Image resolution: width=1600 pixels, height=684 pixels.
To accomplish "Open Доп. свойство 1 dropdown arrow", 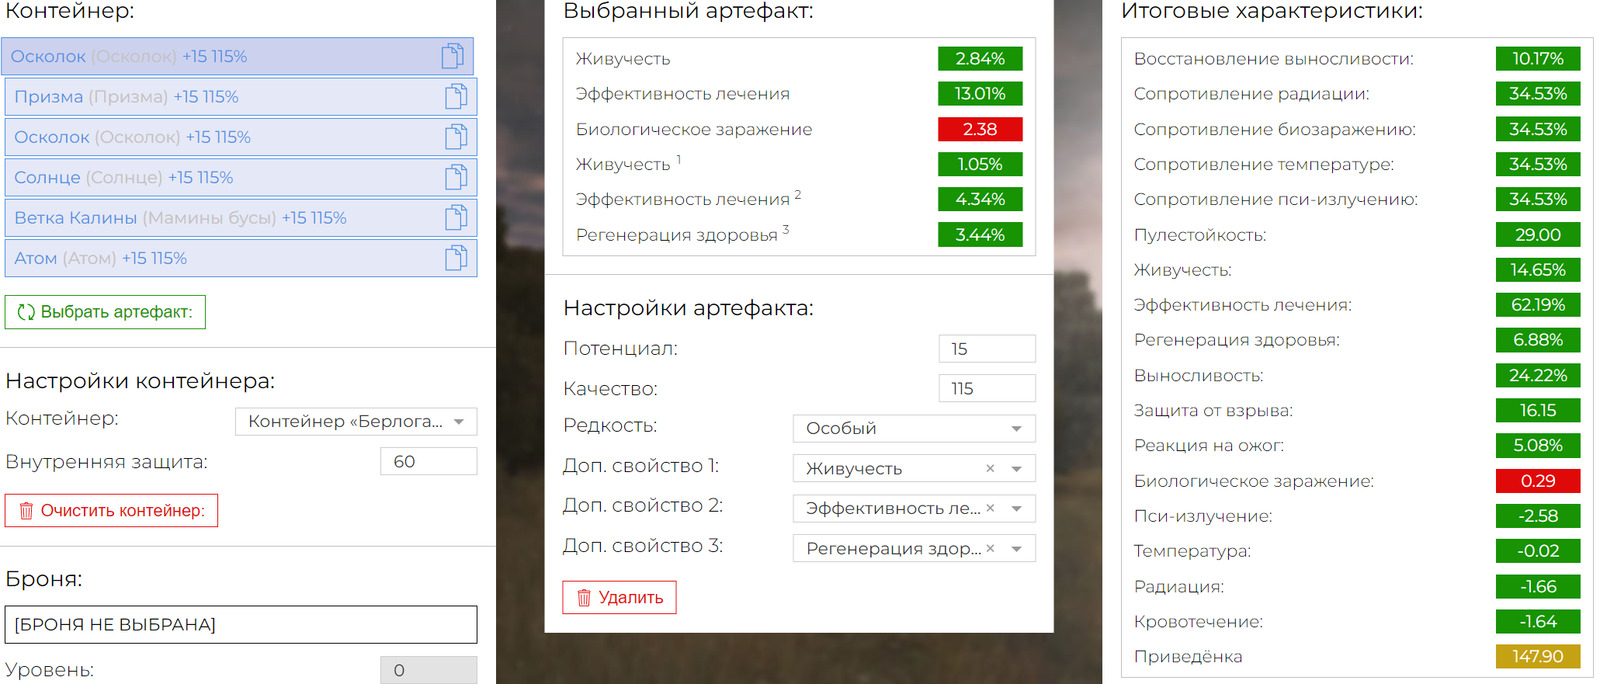I will point(1017,469).
